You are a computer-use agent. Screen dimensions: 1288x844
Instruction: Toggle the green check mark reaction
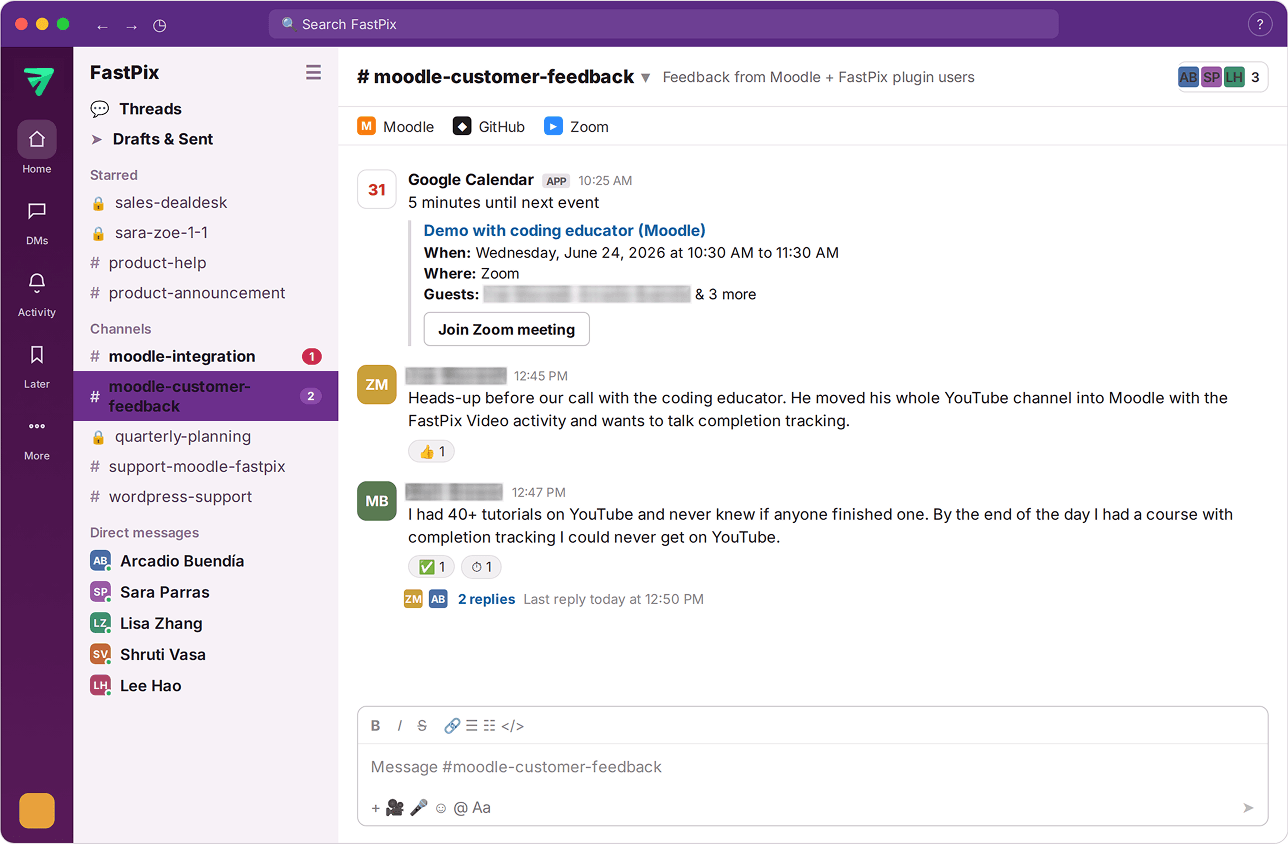click(432, 567)
